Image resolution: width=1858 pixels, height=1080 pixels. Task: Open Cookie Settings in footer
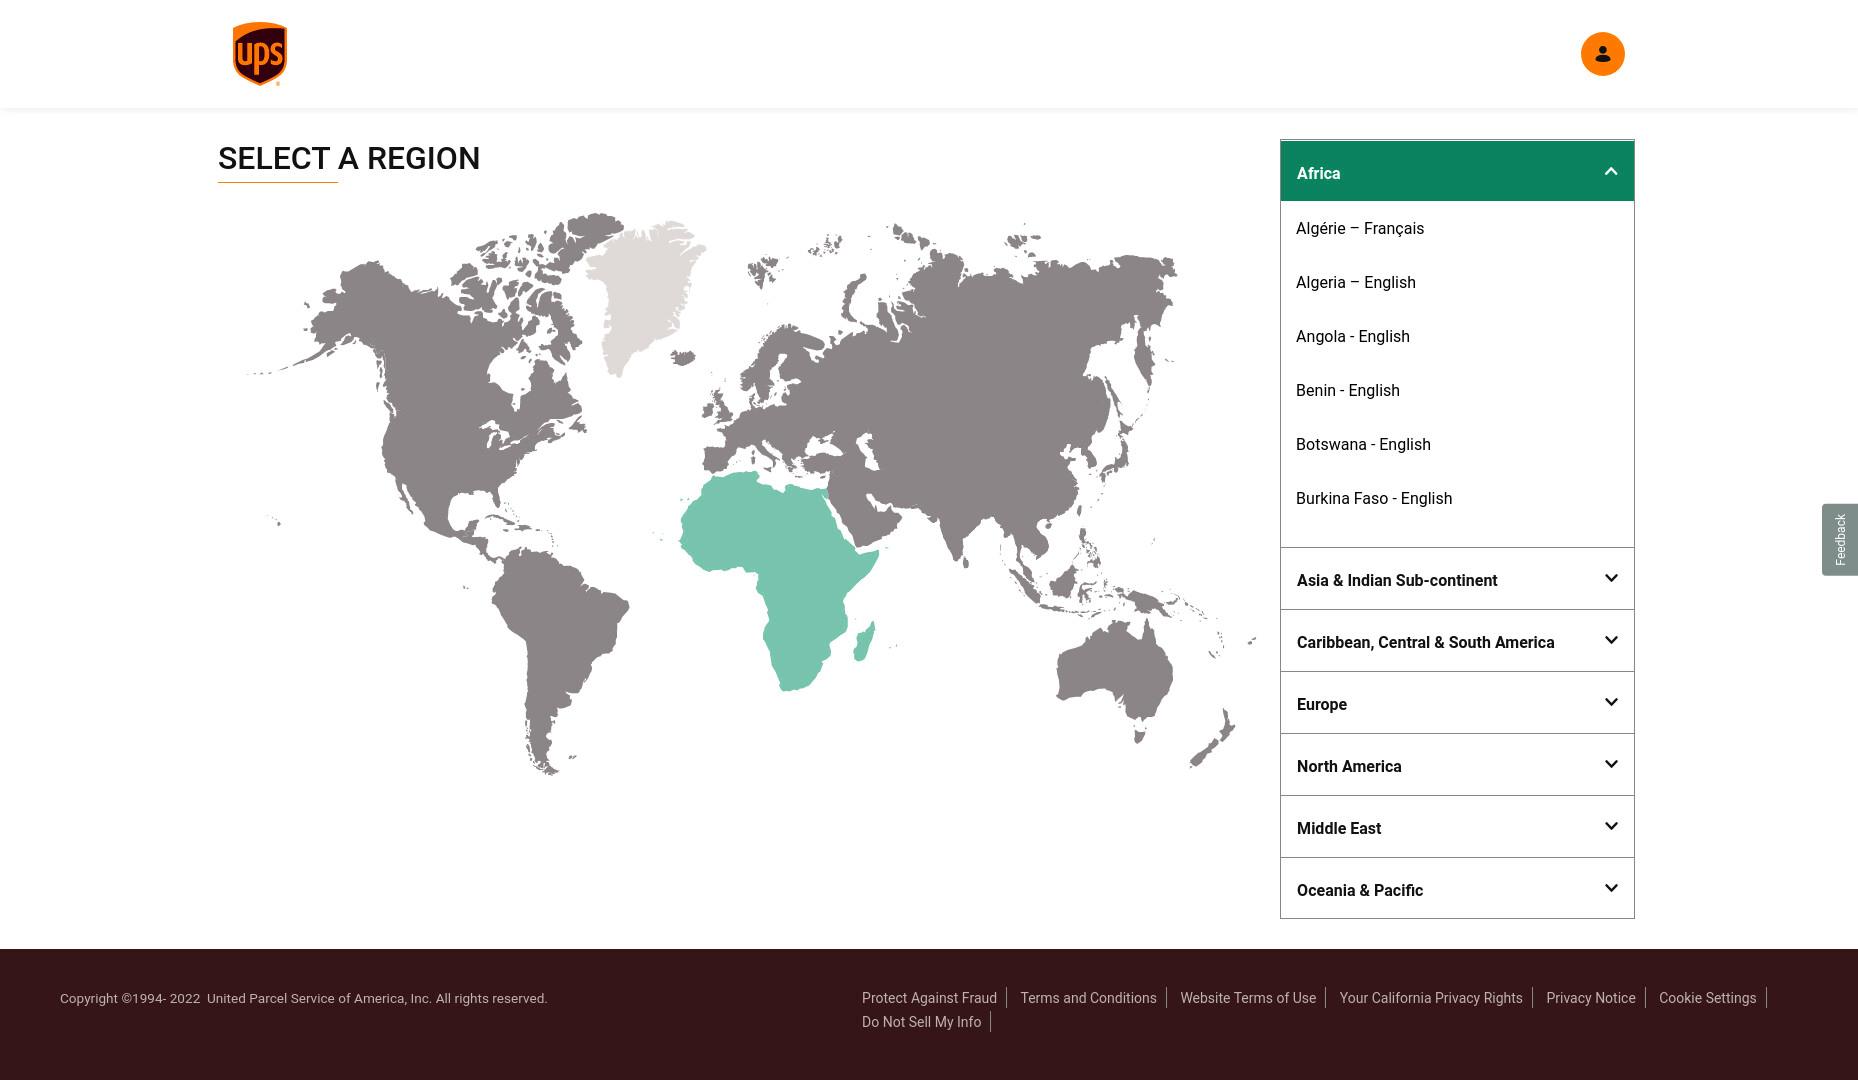[x=1707, y=998]
